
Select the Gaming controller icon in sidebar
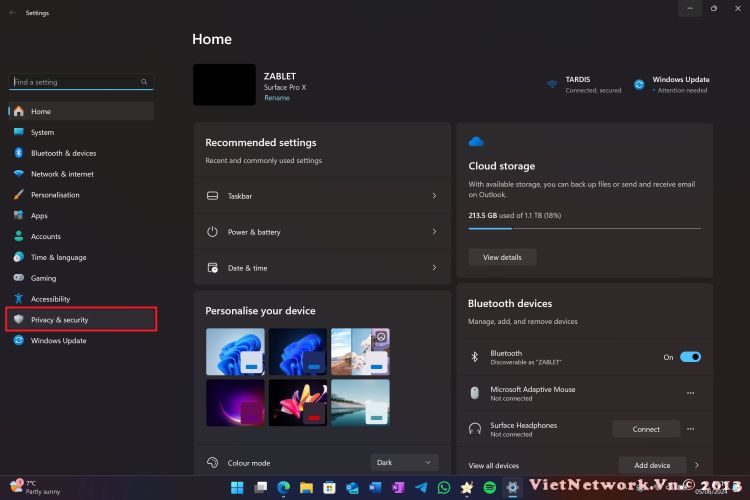click(18, 278)
